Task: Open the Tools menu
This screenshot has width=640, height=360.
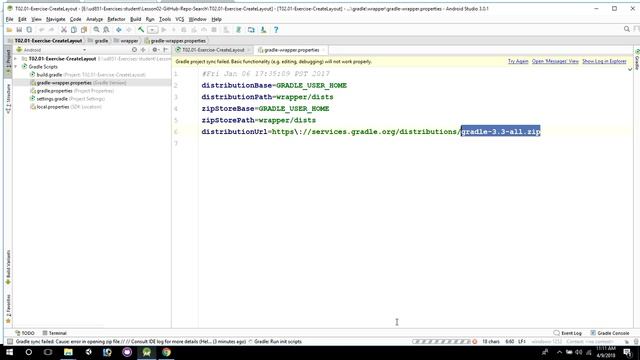Action: (165, 19)
